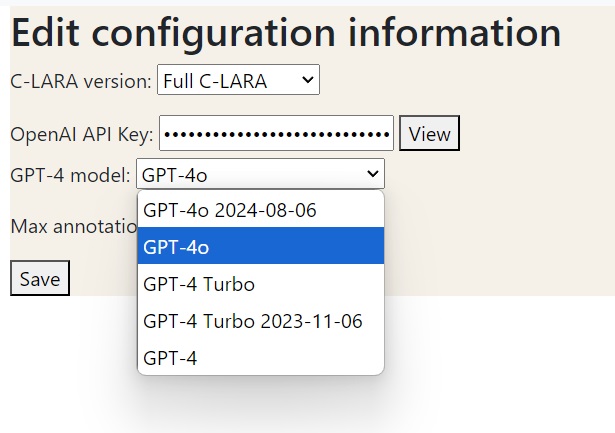
Task: Collapse the GPT-4 model combo box
Action: (x=260, y=175)
